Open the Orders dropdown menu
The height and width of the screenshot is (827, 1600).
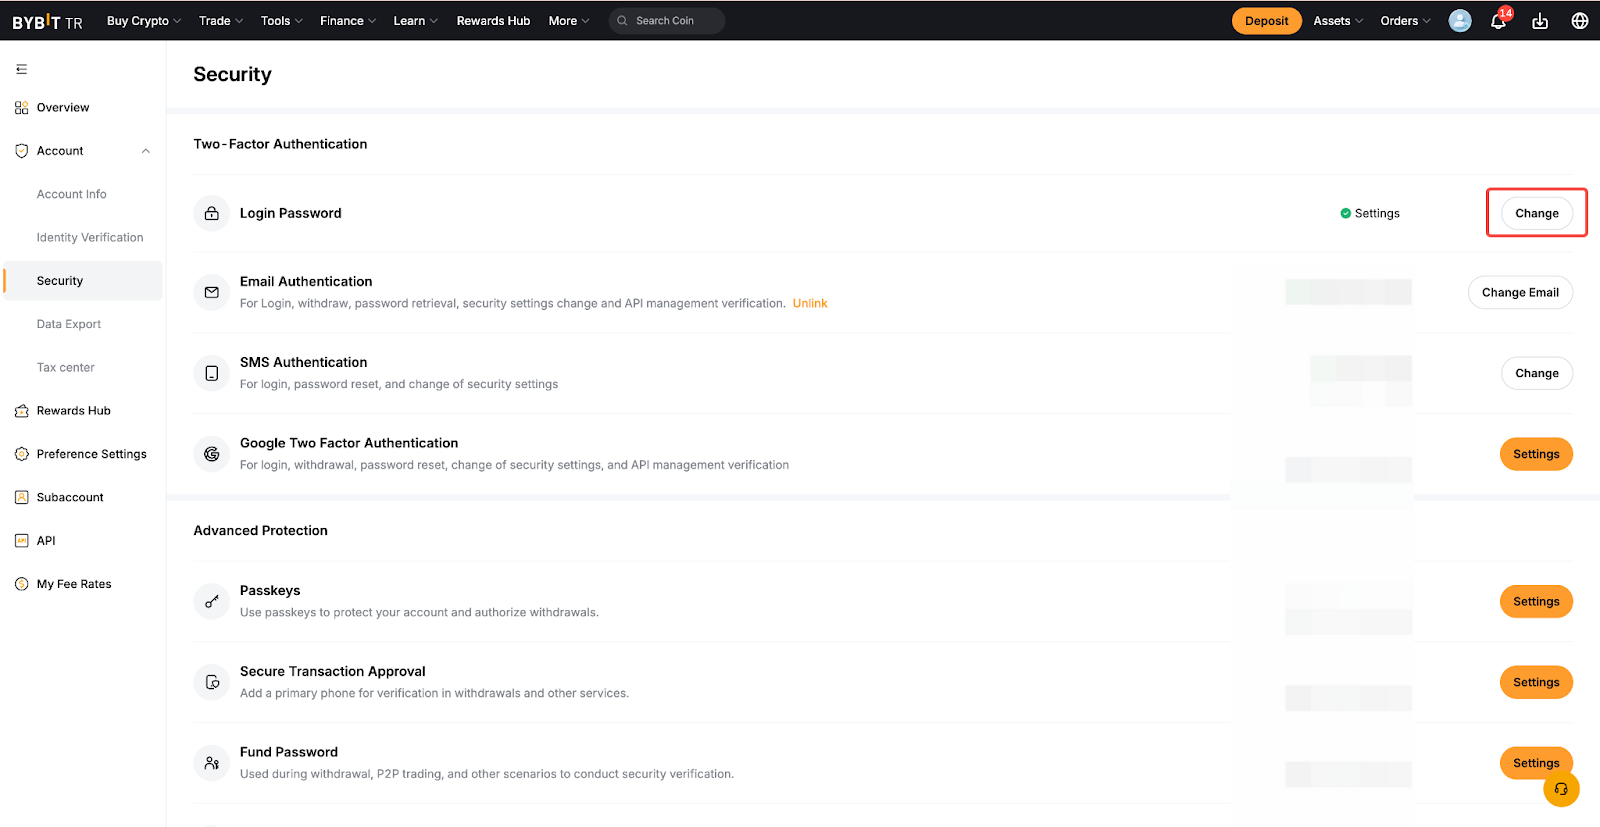point(1405,21)
